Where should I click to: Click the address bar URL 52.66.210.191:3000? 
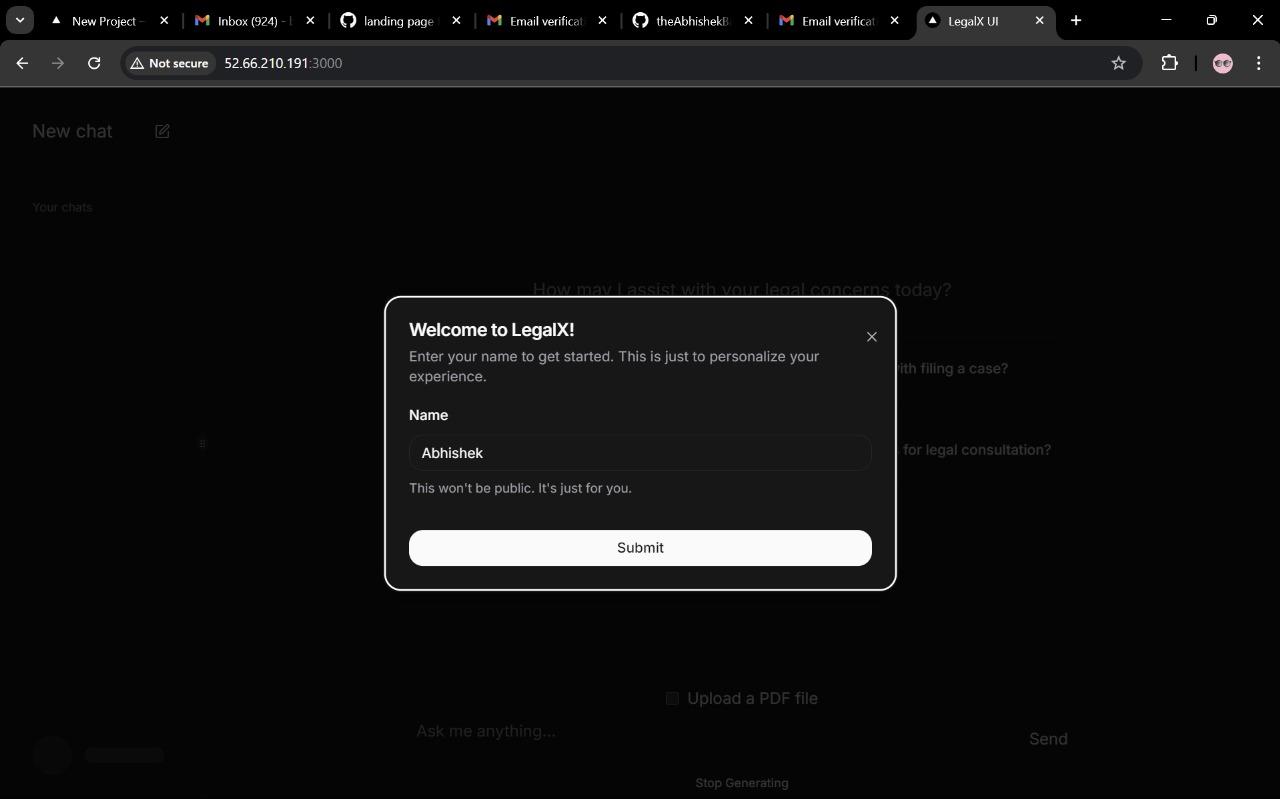(x=283, y=63)
